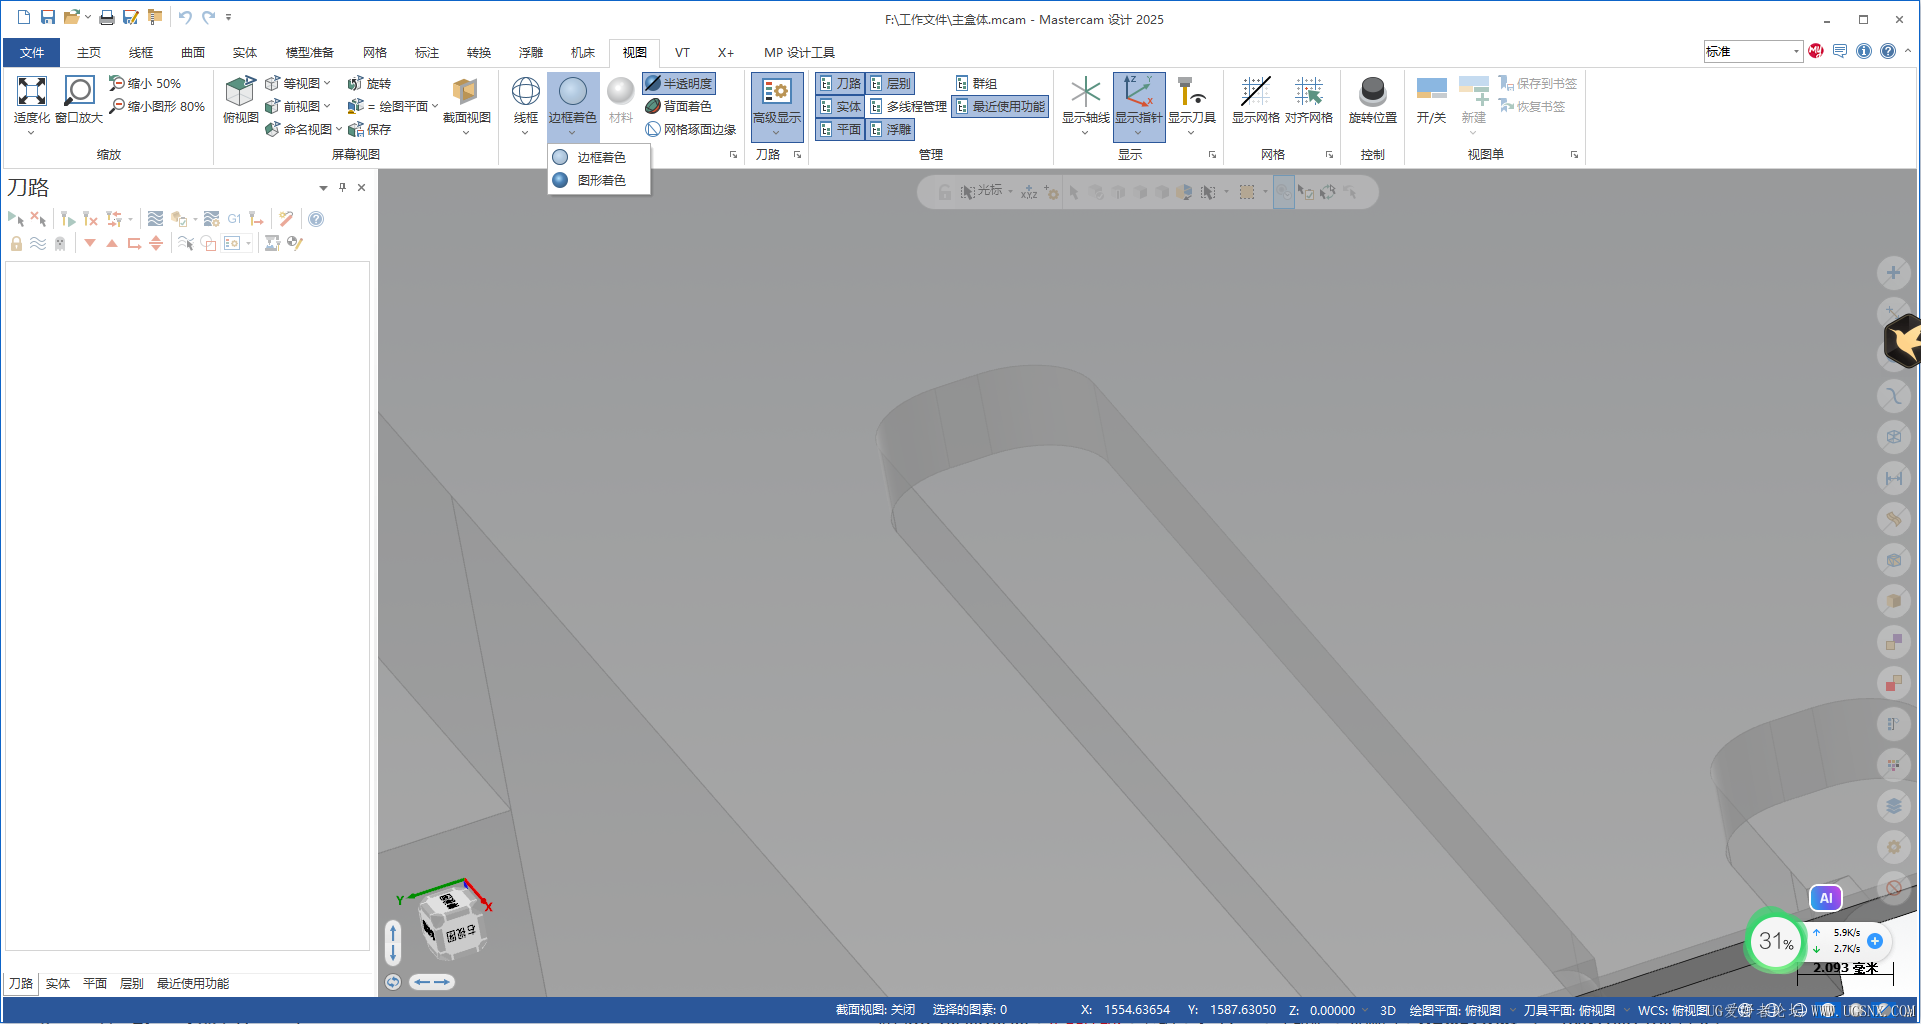Switch to the 实体 ribbon tab
The image size is (1921, 1024).
pyautogui.click(x=245, y=52)
